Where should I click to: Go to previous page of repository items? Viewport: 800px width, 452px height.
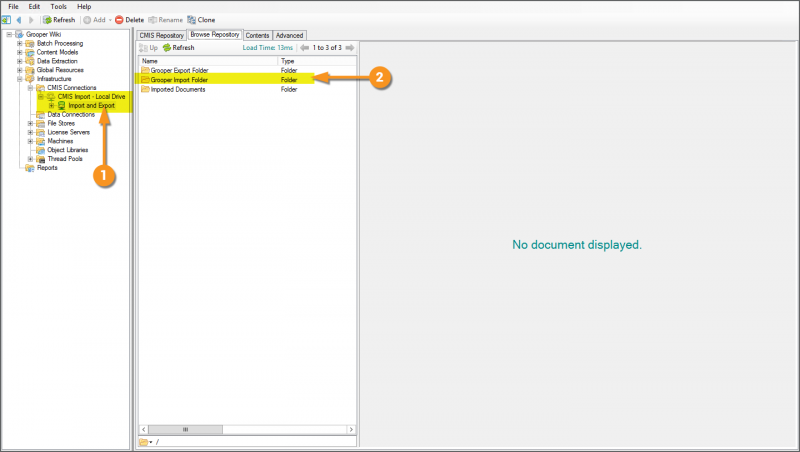305,47
